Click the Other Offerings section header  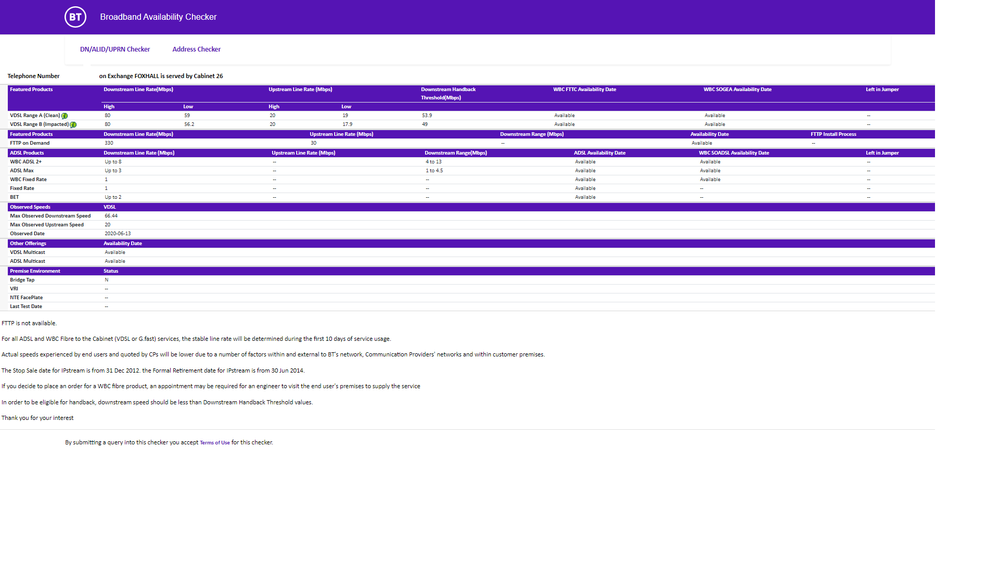pos(29,243)
